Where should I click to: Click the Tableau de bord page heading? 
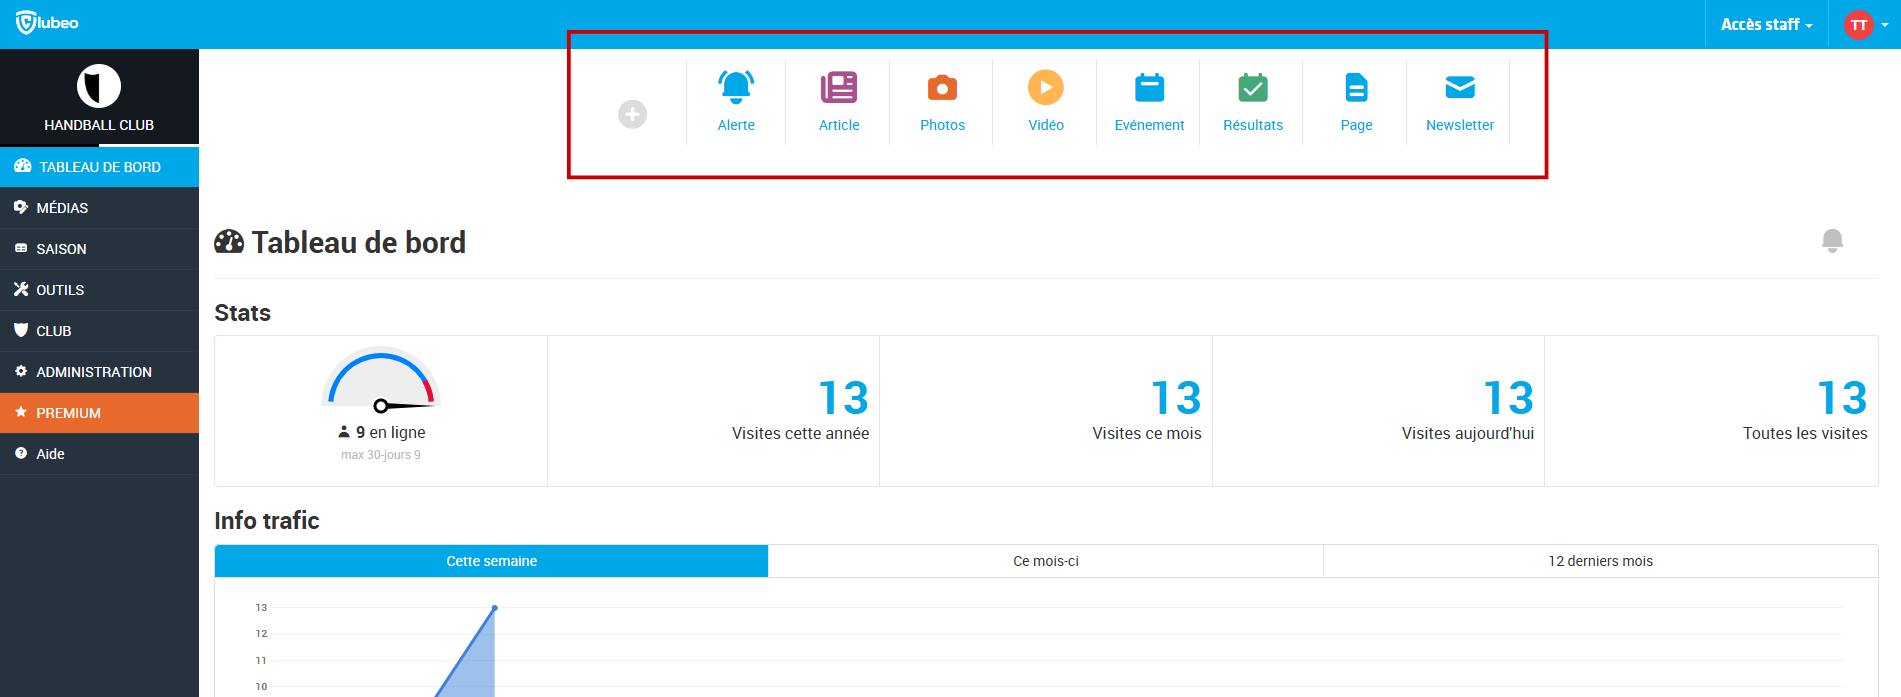click(340, 242)
